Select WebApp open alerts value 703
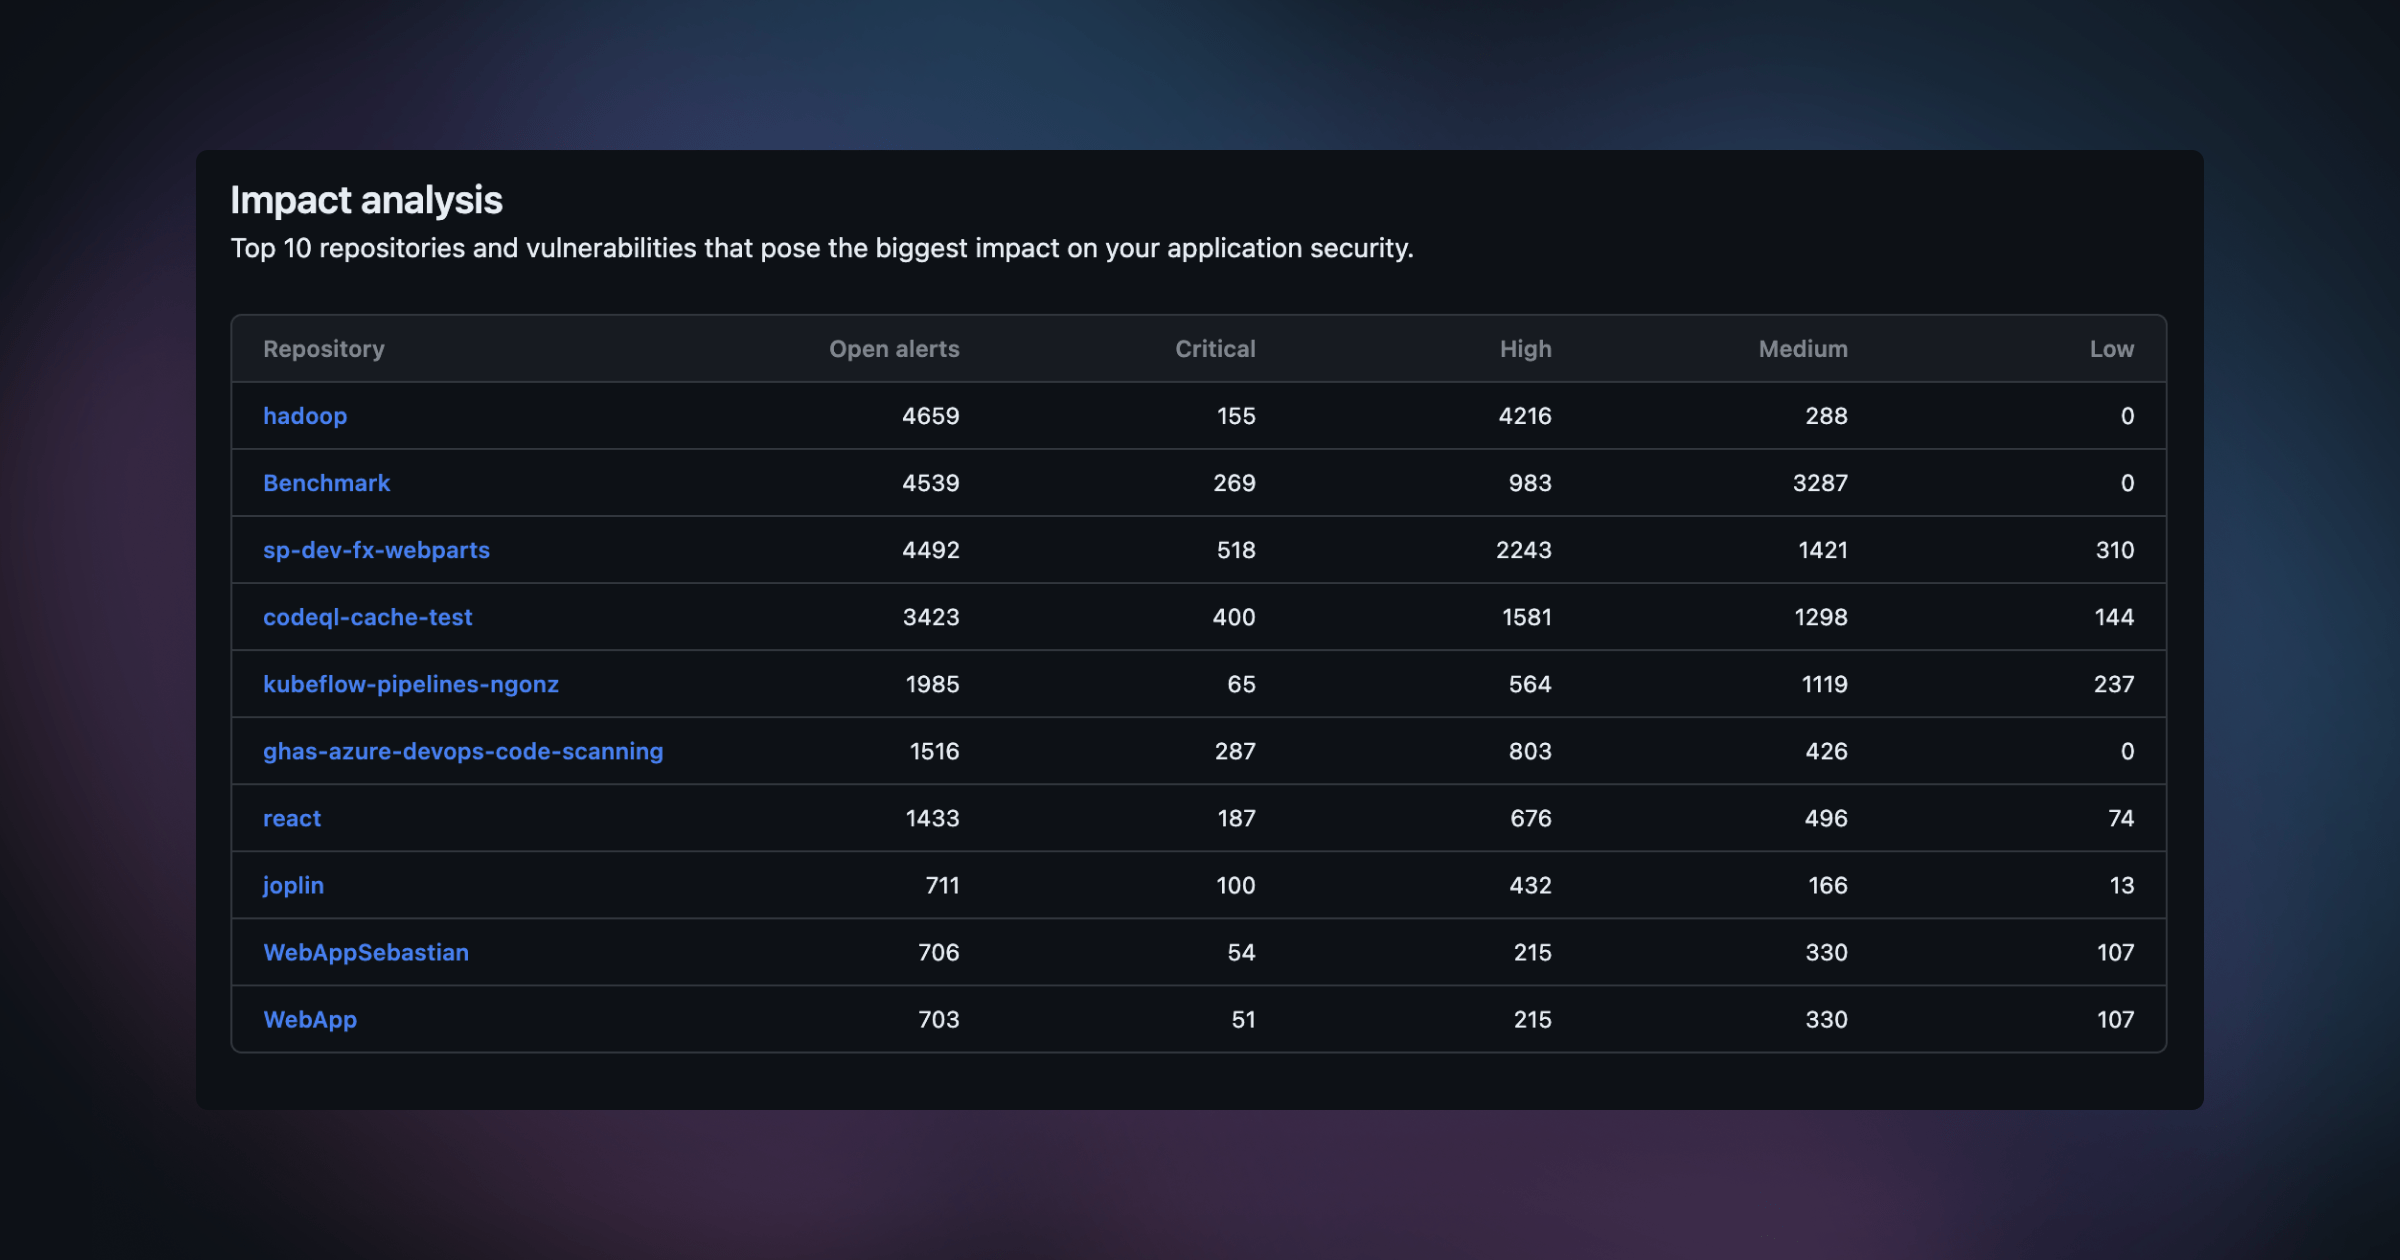Viewport: 2400px width, 1260px height. point(938,1019)
